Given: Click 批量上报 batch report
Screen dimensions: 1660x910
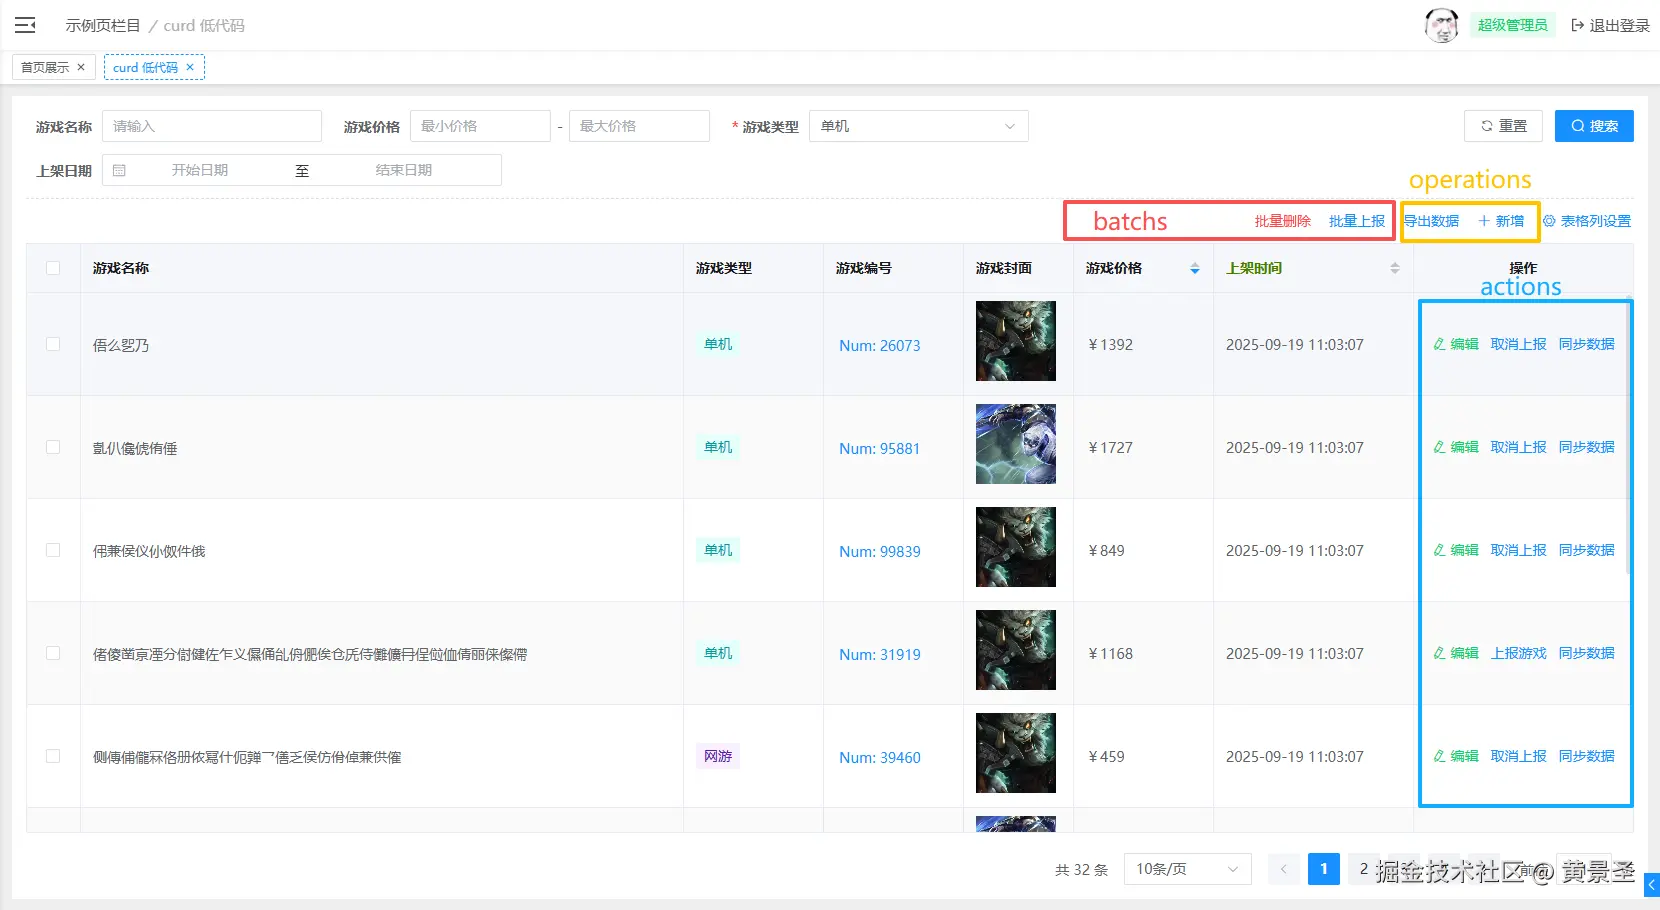Looking at the screenshot, I should click(1357, 221).
